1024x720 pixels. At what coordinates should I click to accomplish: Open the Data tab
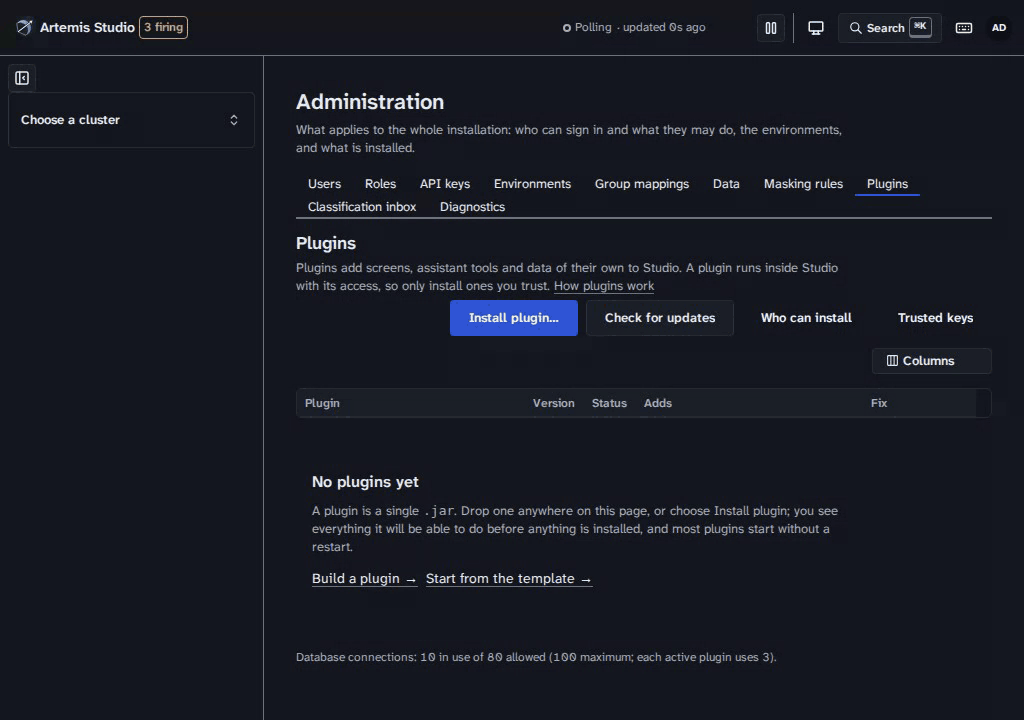(x=726, y=184)
